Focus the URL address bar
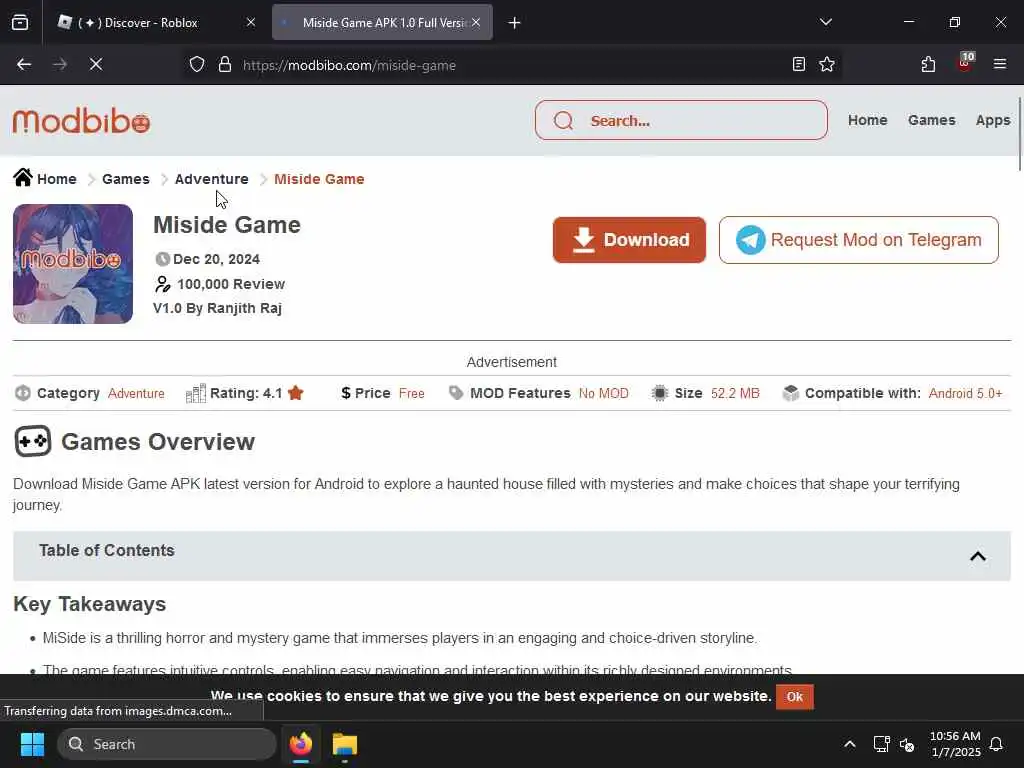 coord(509,65)
